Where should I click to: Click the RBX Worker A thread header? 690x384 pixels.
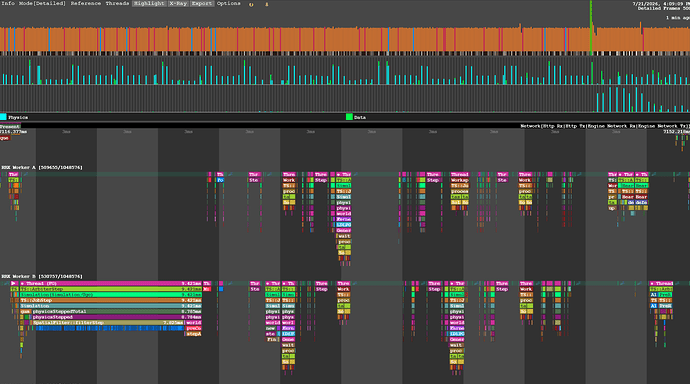(x=42, y=168)
